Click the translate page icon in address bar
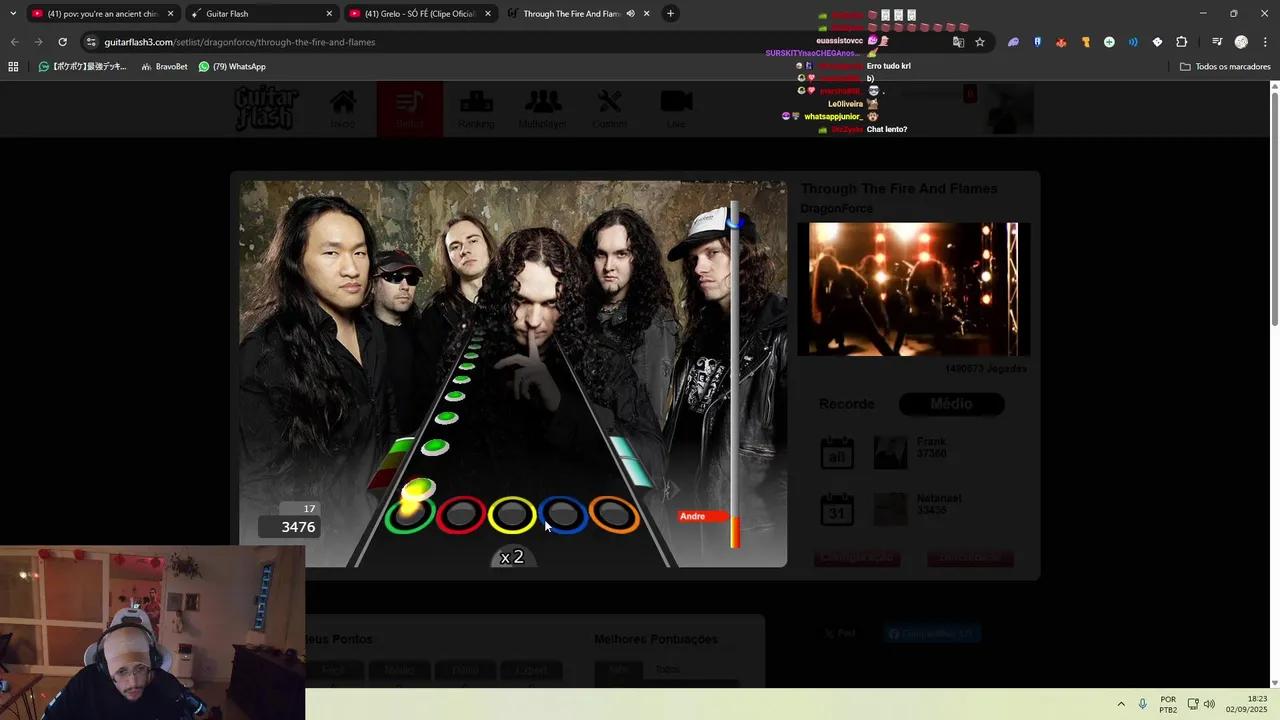This screenshot has height=720, width=1280. (x=958, y=42)
